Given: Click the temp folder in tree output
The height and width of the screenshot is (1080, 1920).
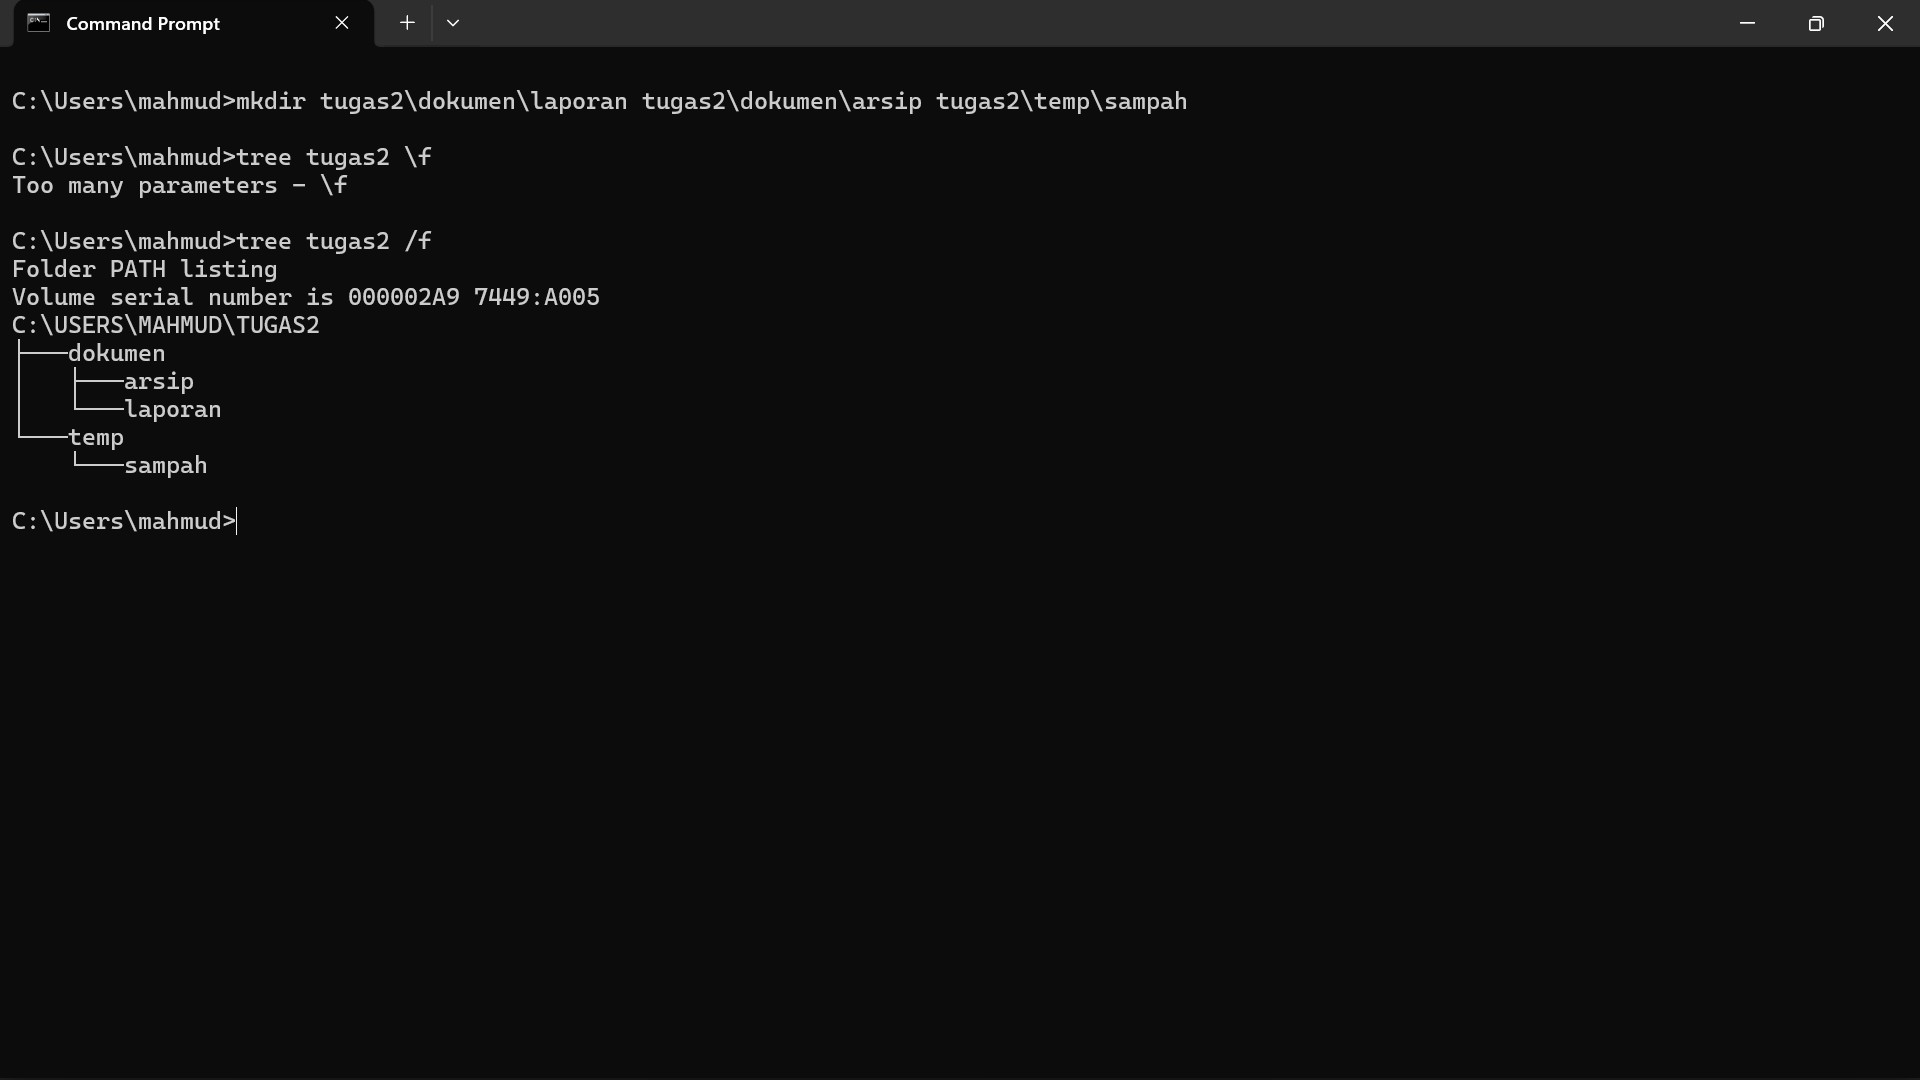Looking at the screenshot, I should pyautogui.click(x=96, y=437).
